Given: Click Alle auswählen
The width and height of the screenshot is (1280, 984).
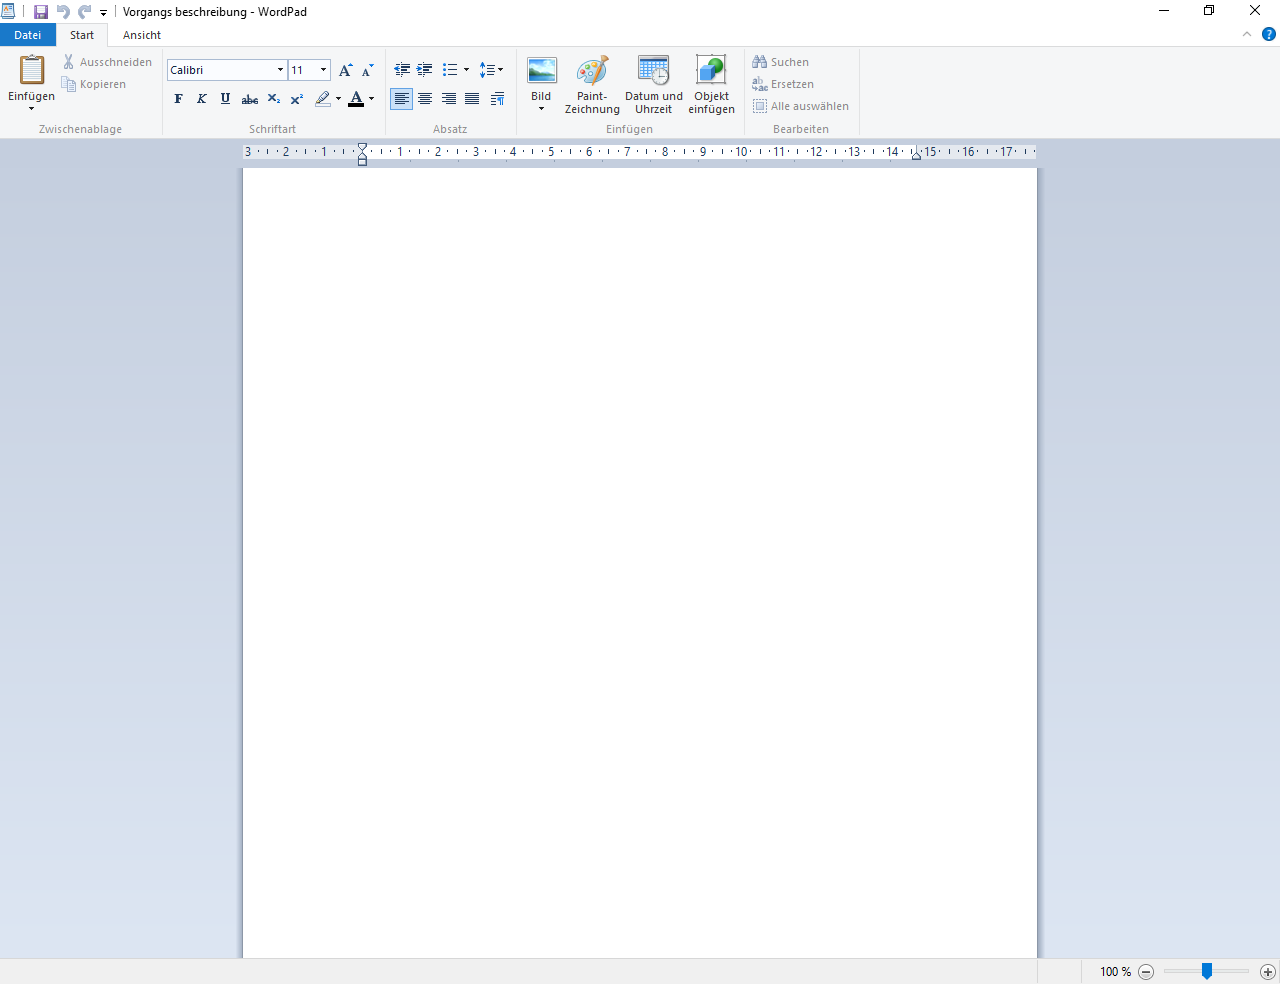Looking at the screenshot, I should (x=801, y=106).
